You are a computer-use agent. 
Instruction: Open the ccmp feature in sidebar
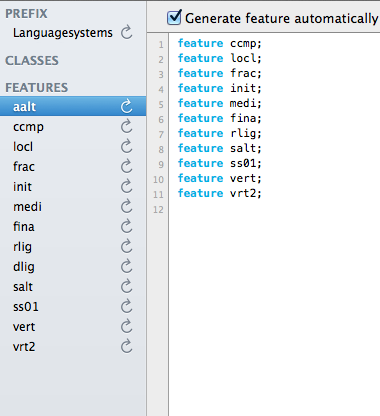pos(28,128)
